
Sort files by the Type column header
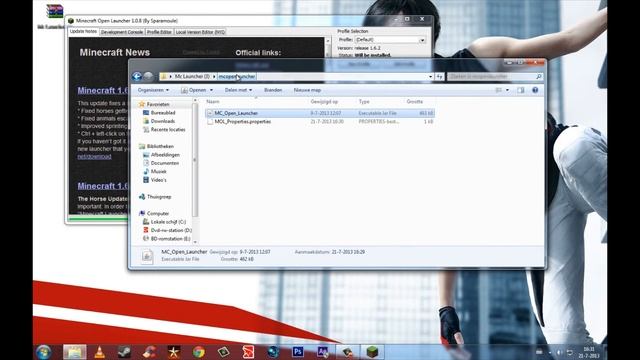[380, 102]
